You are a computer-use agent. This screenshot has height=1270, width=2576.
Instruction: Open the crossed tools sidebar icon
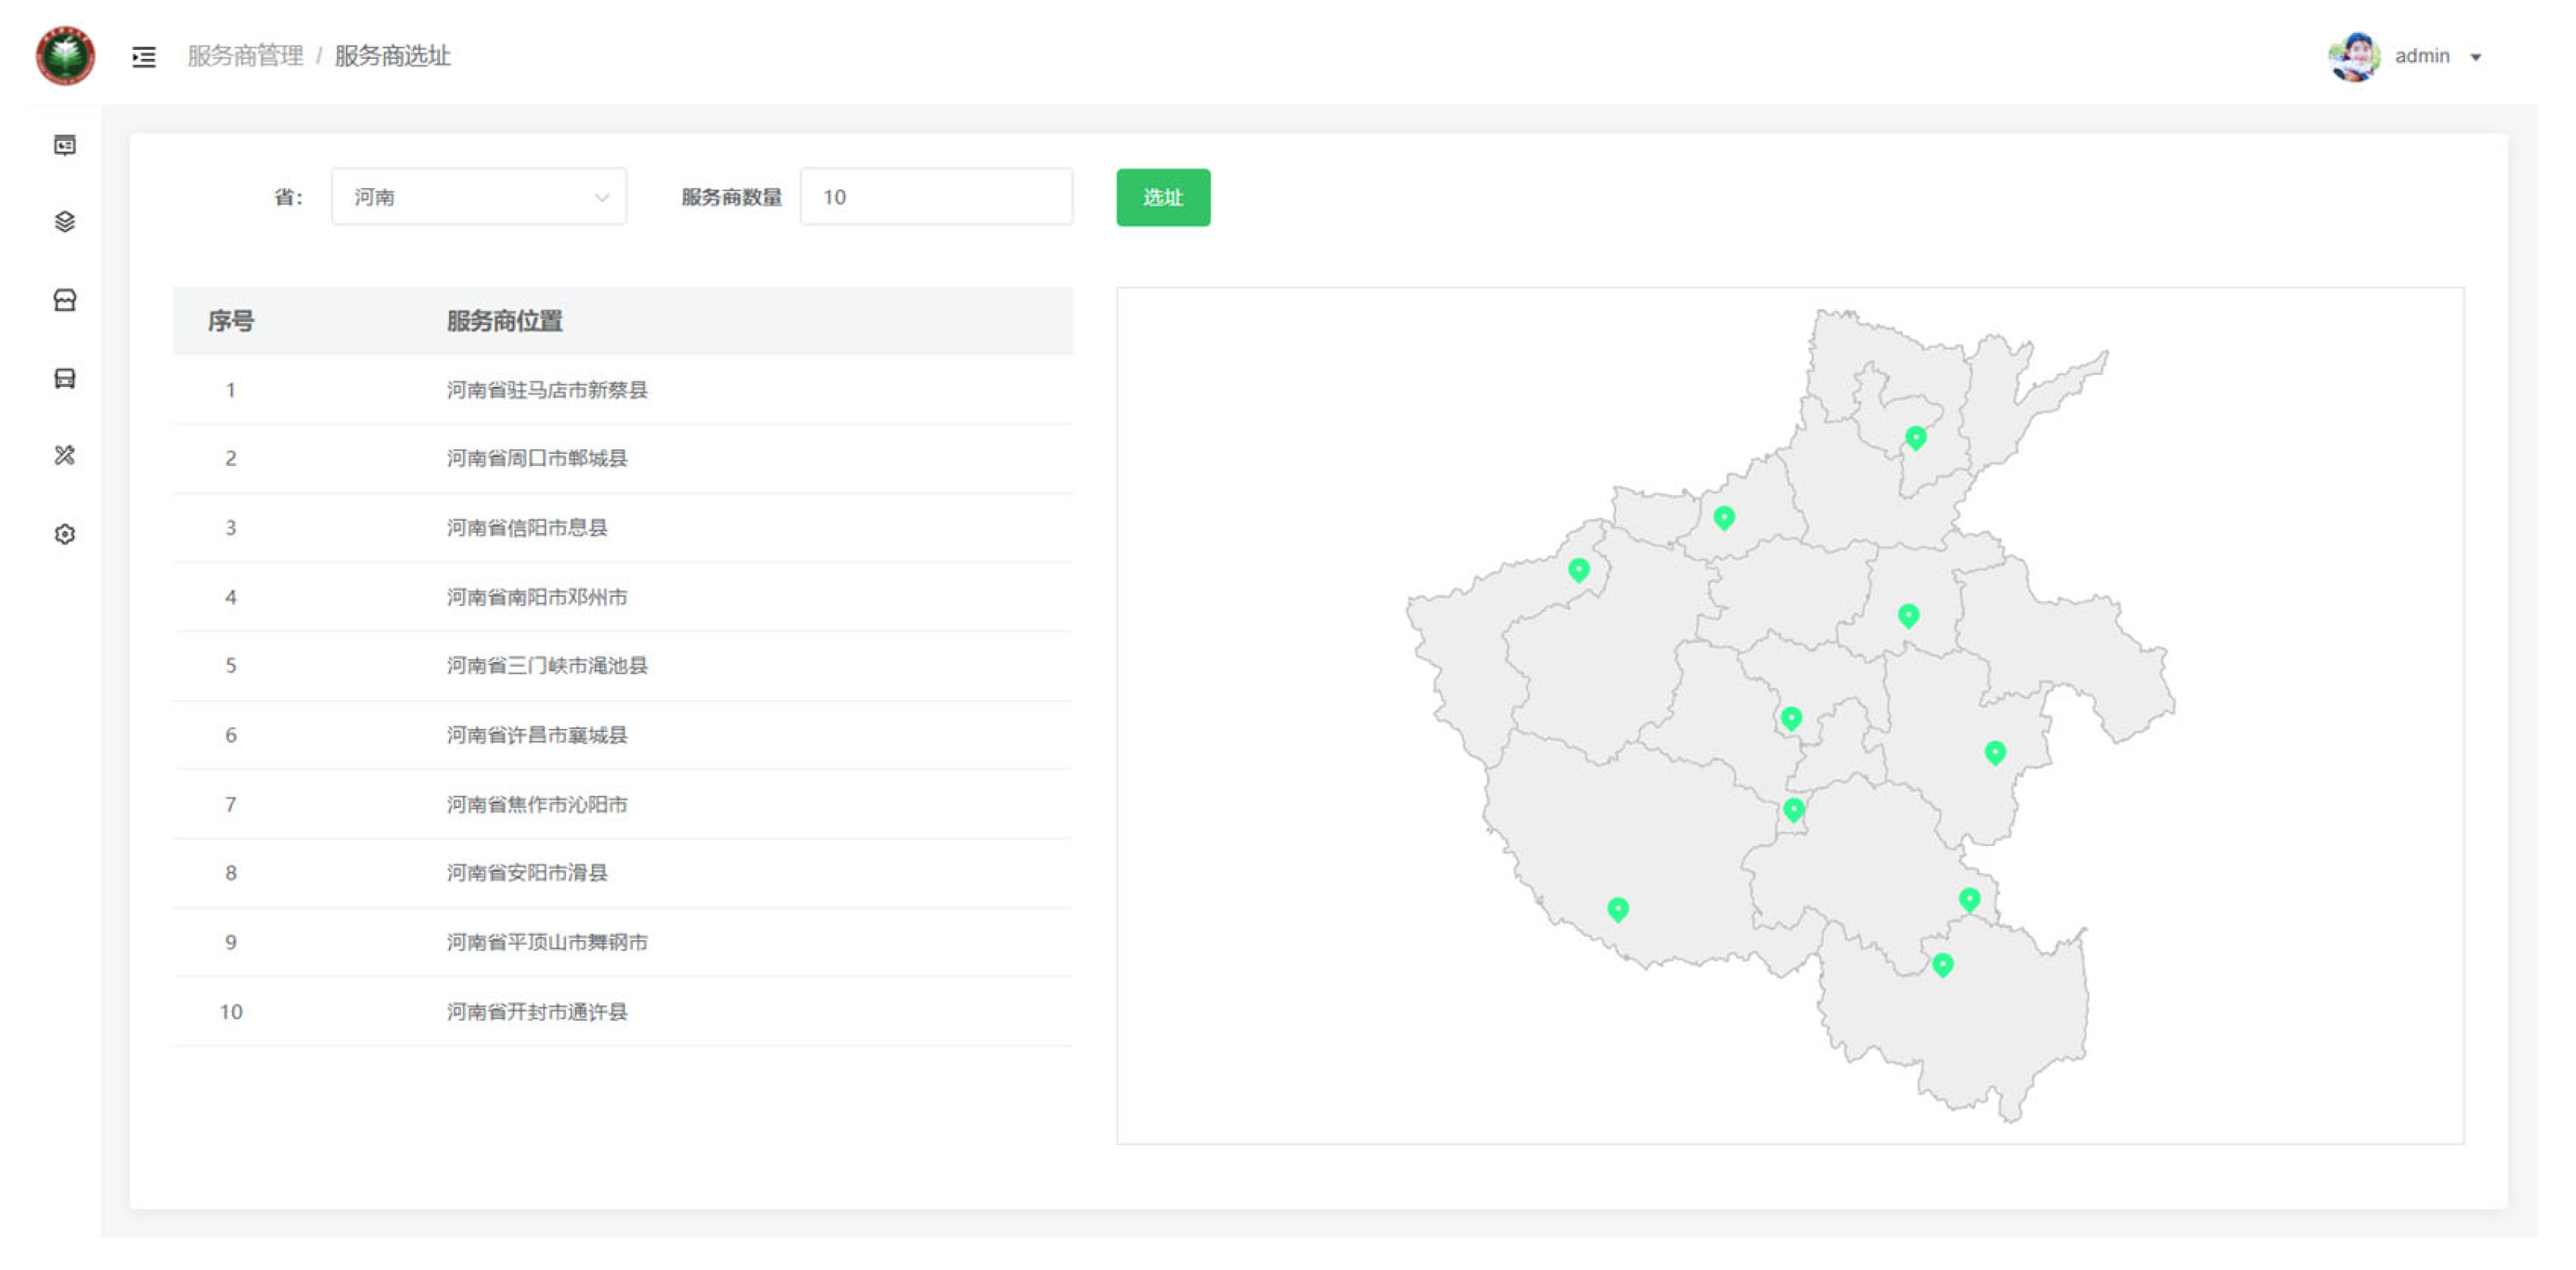click(x=65, y=456)
